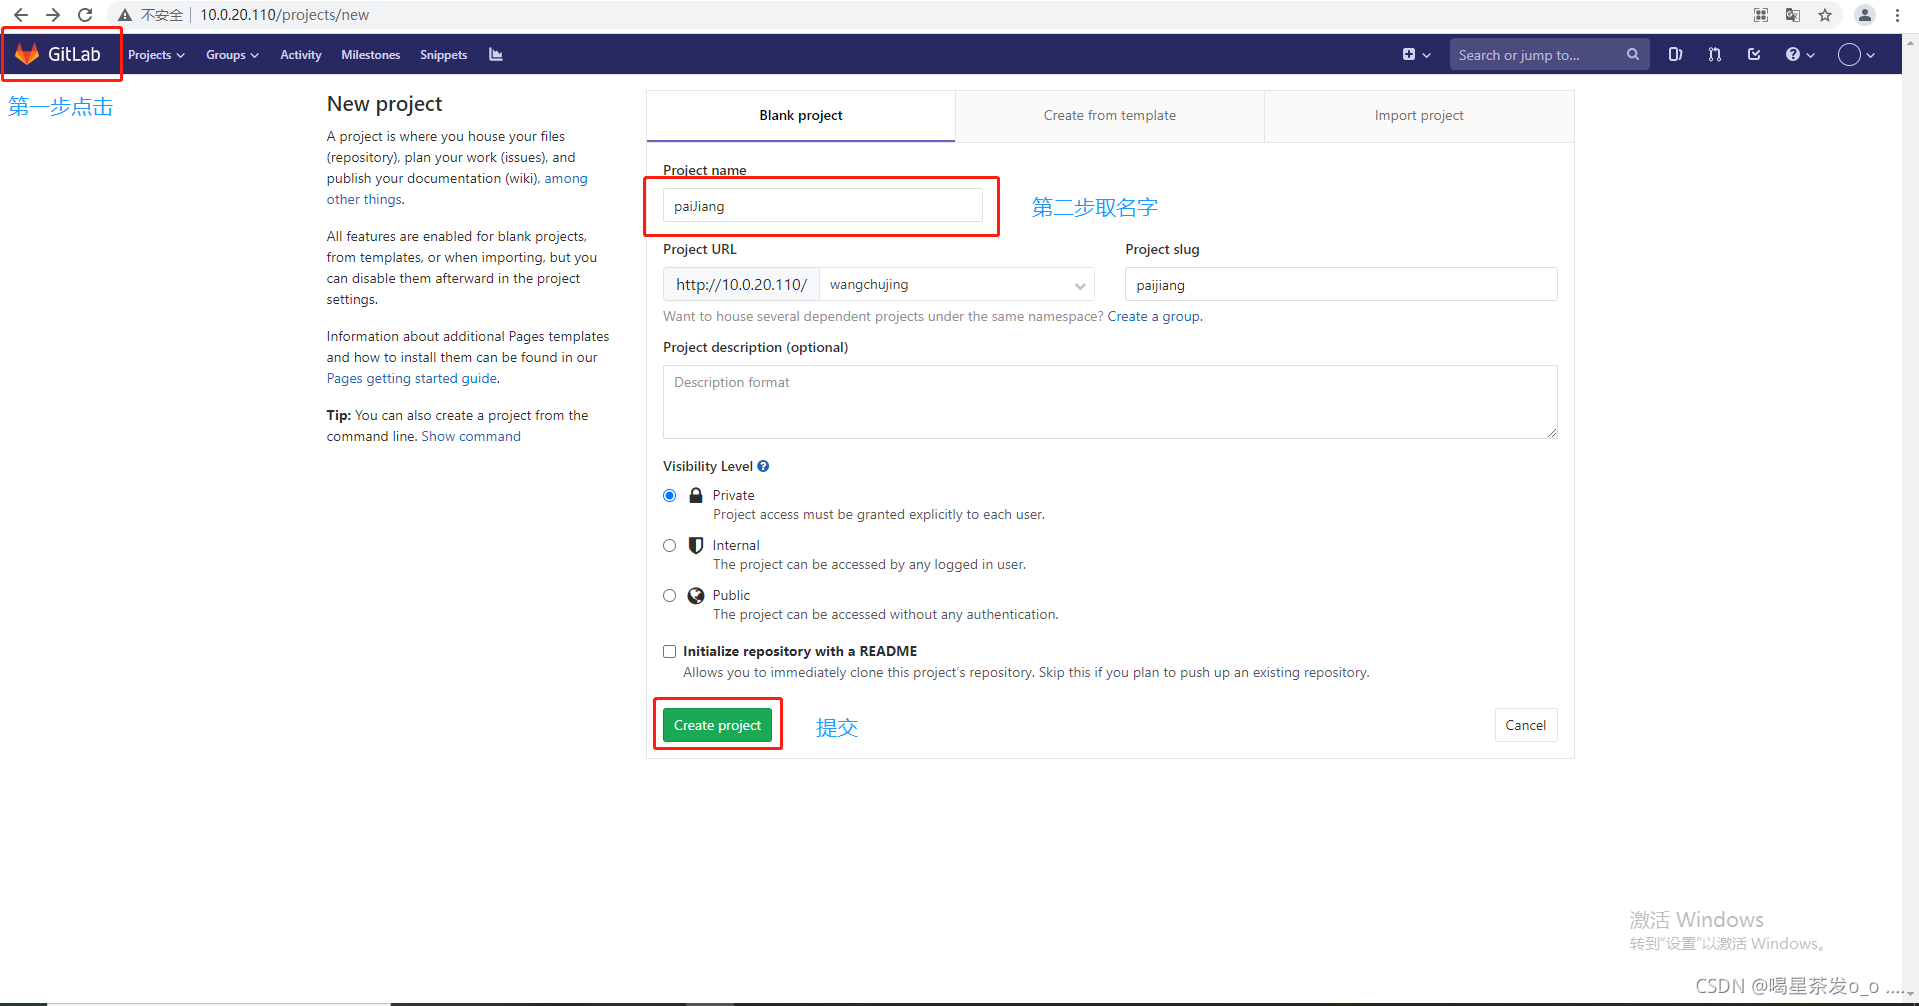Click the translate page icon
Viewport: 1919px width, 1006px height.
(x=1793, y=15)
